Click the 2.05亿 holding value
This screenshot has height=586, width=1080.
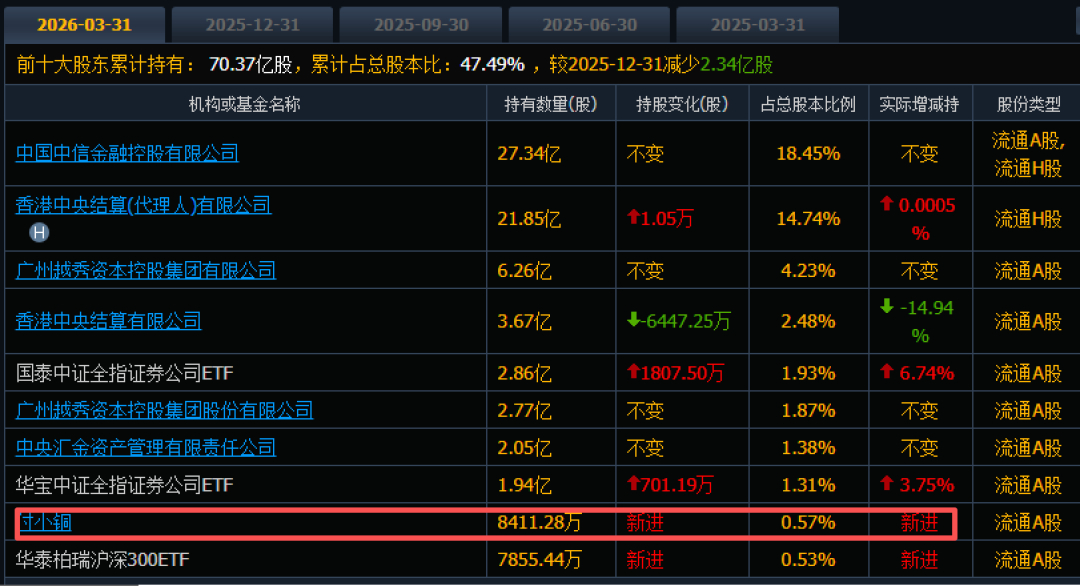tap(524, 448)
